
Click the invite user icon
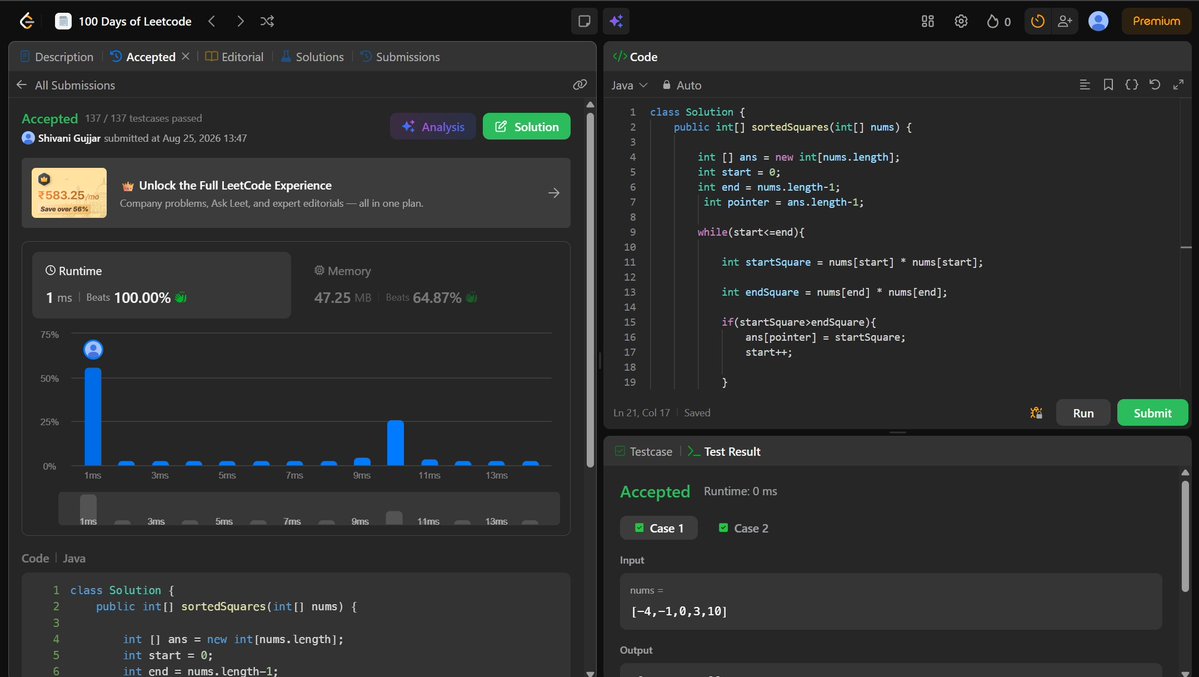coord(1064,21)
